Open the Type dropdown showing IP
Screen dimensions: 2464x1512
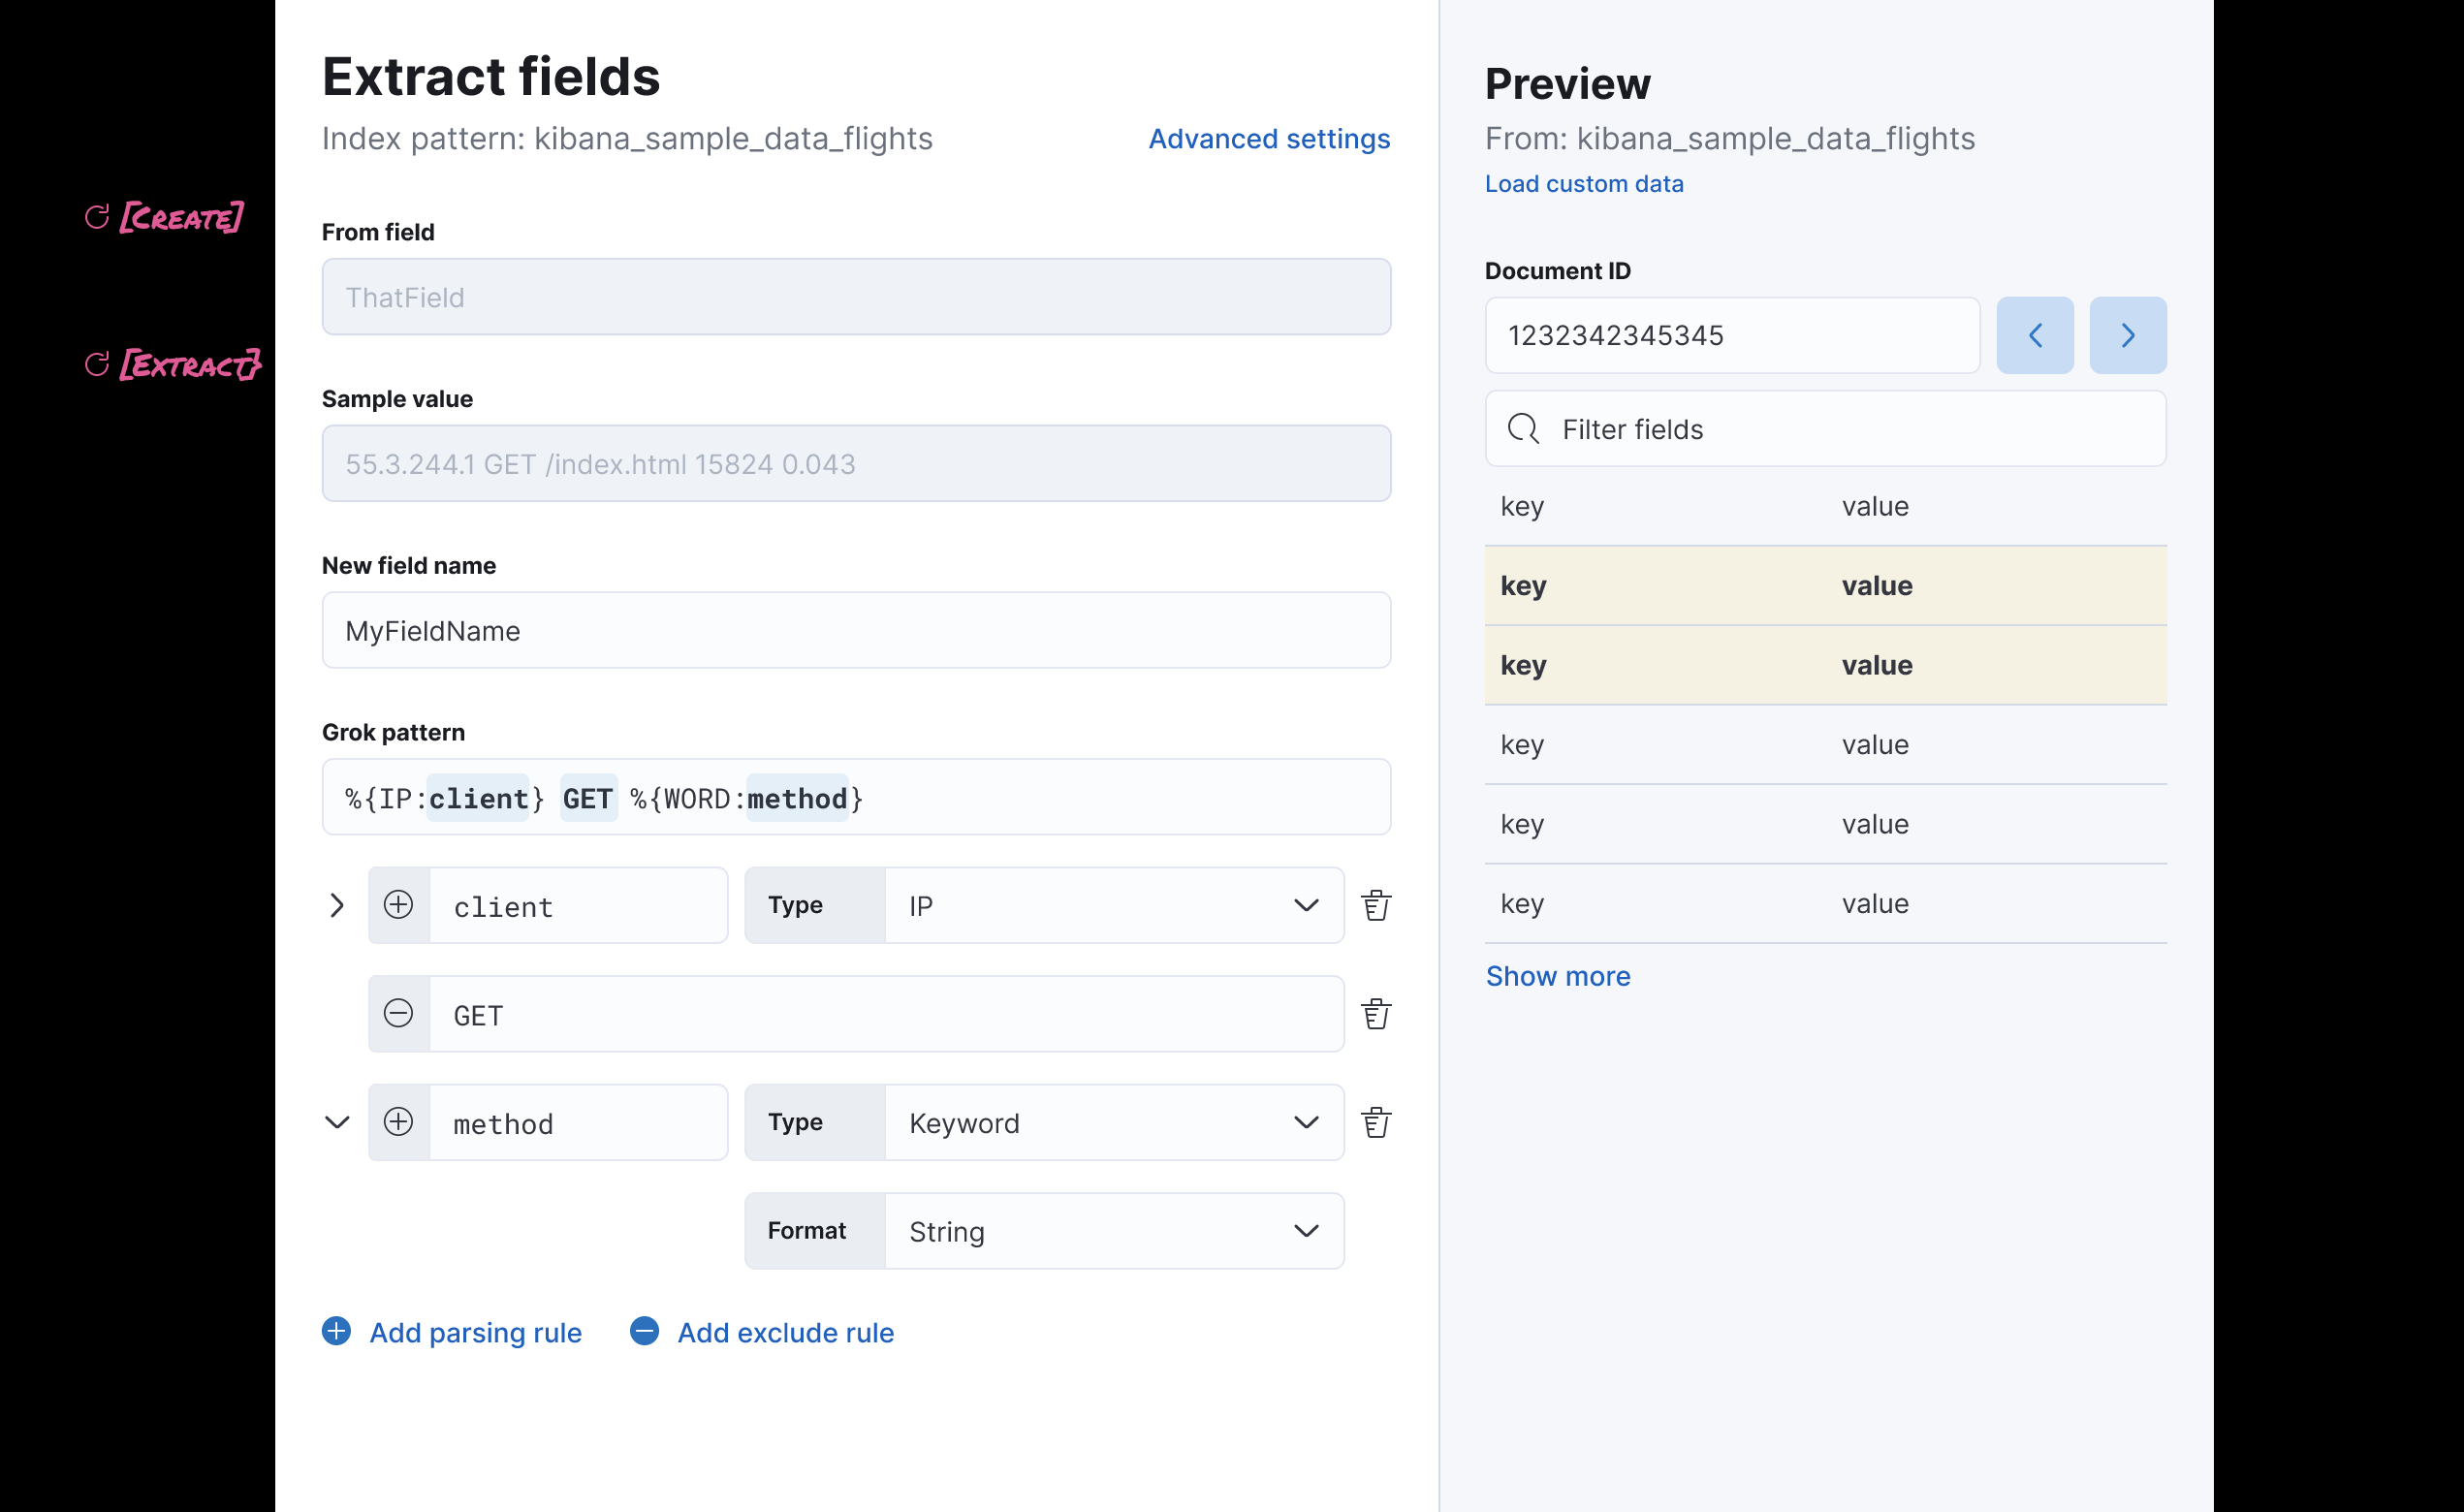1306,904
